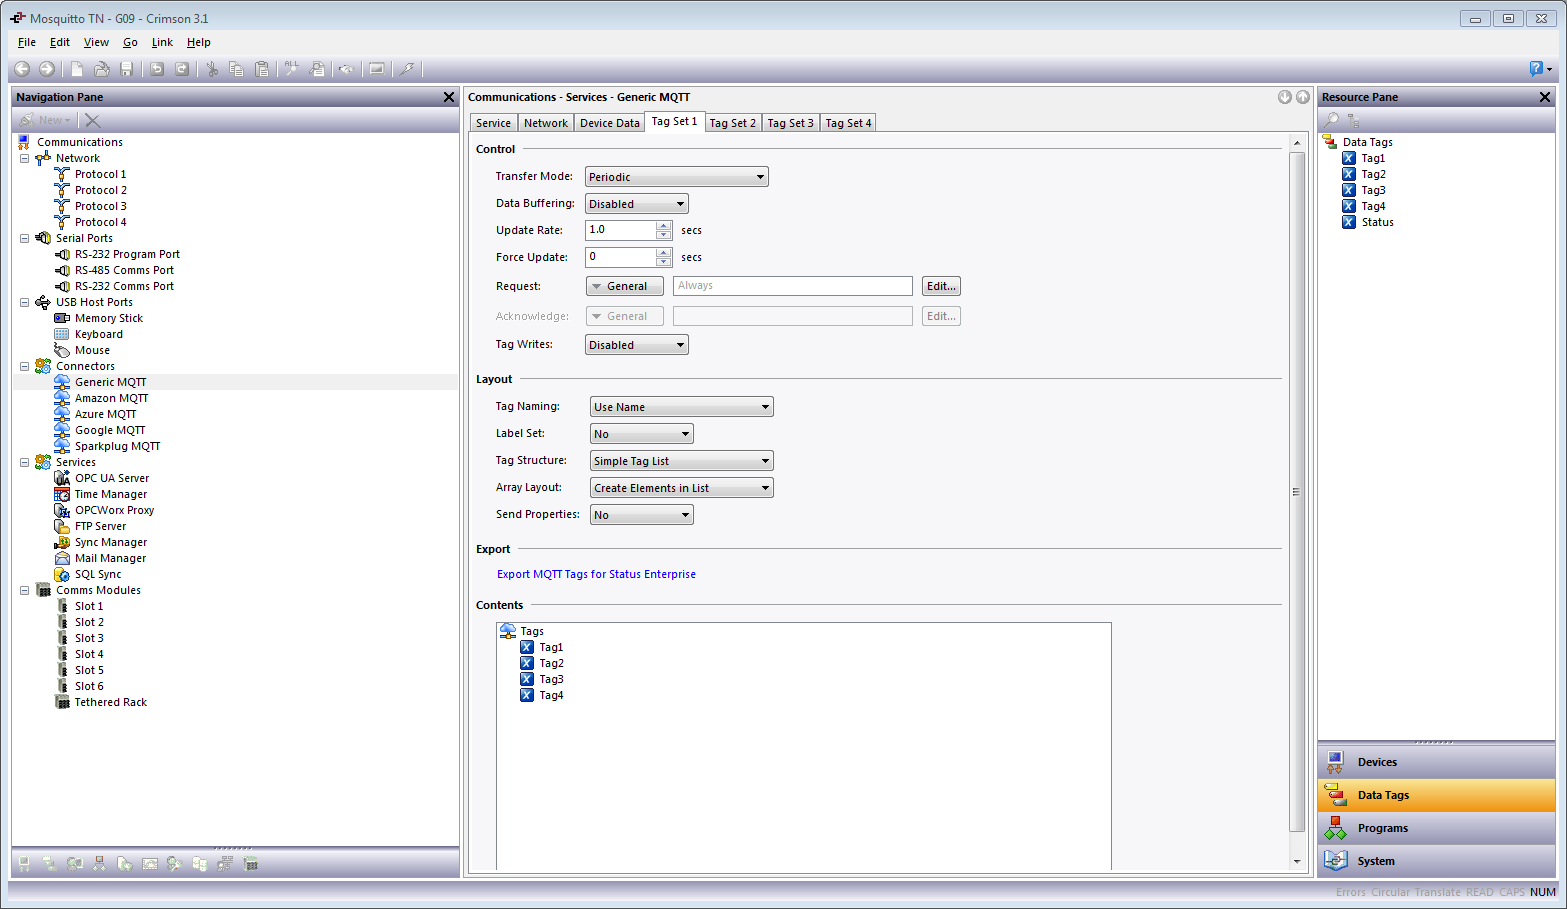Select the Data Tags category in Resource Pane

click(x=1436, y=795)
